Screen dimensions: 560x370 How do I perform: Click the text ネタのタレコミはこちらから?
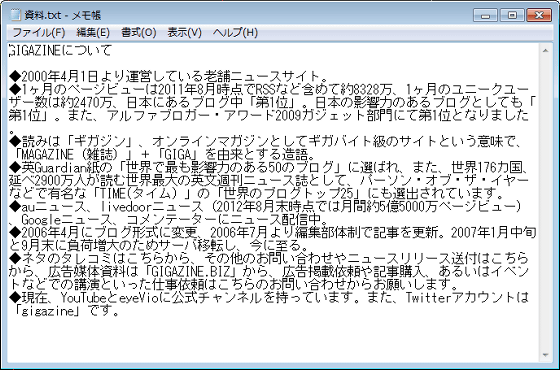click(105, 258)
